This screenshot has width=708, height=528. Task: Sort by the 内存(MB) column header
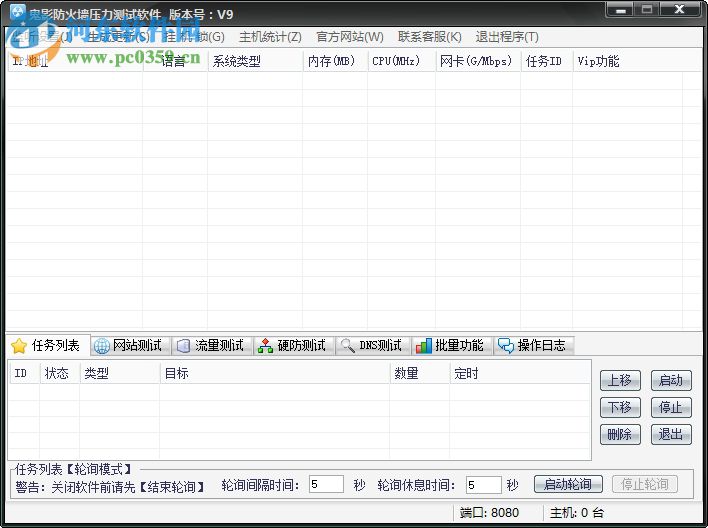pos(335,61)
